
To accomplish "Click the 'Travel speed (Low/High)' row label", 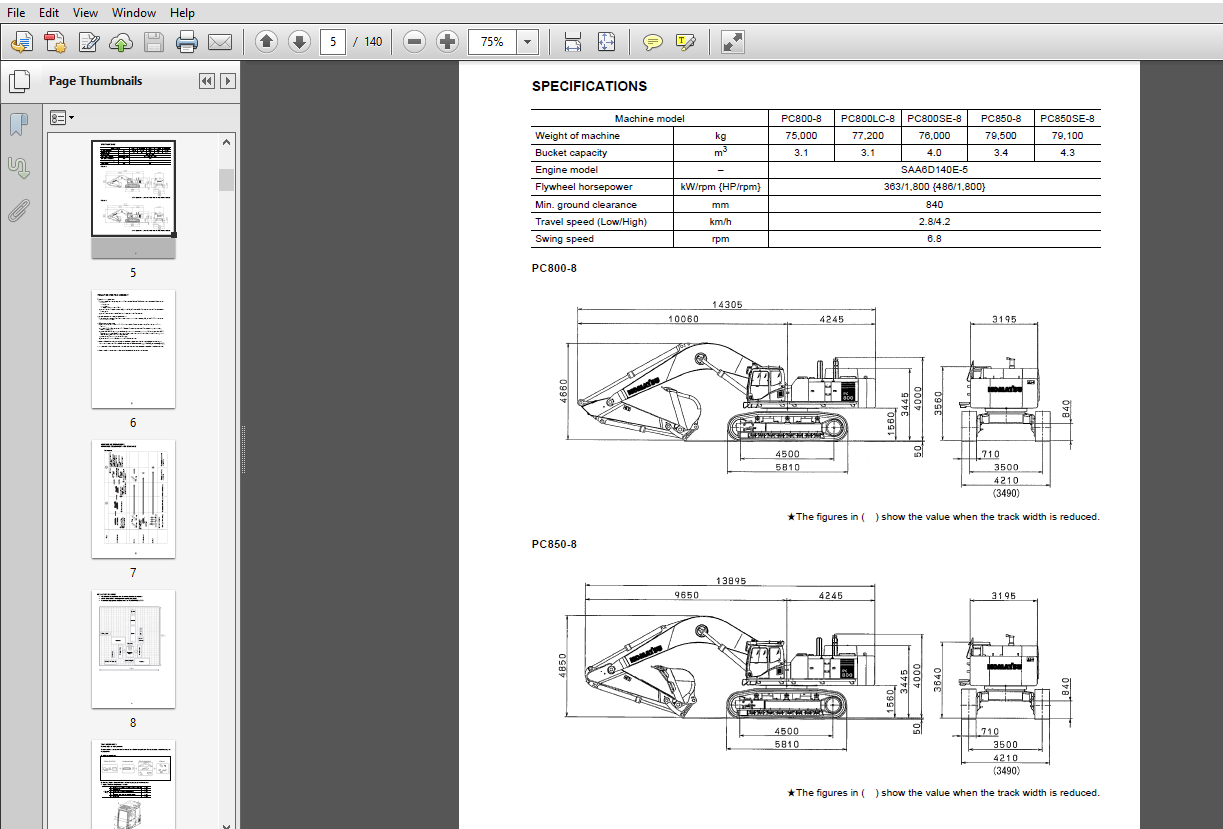I will pos(591,222).
